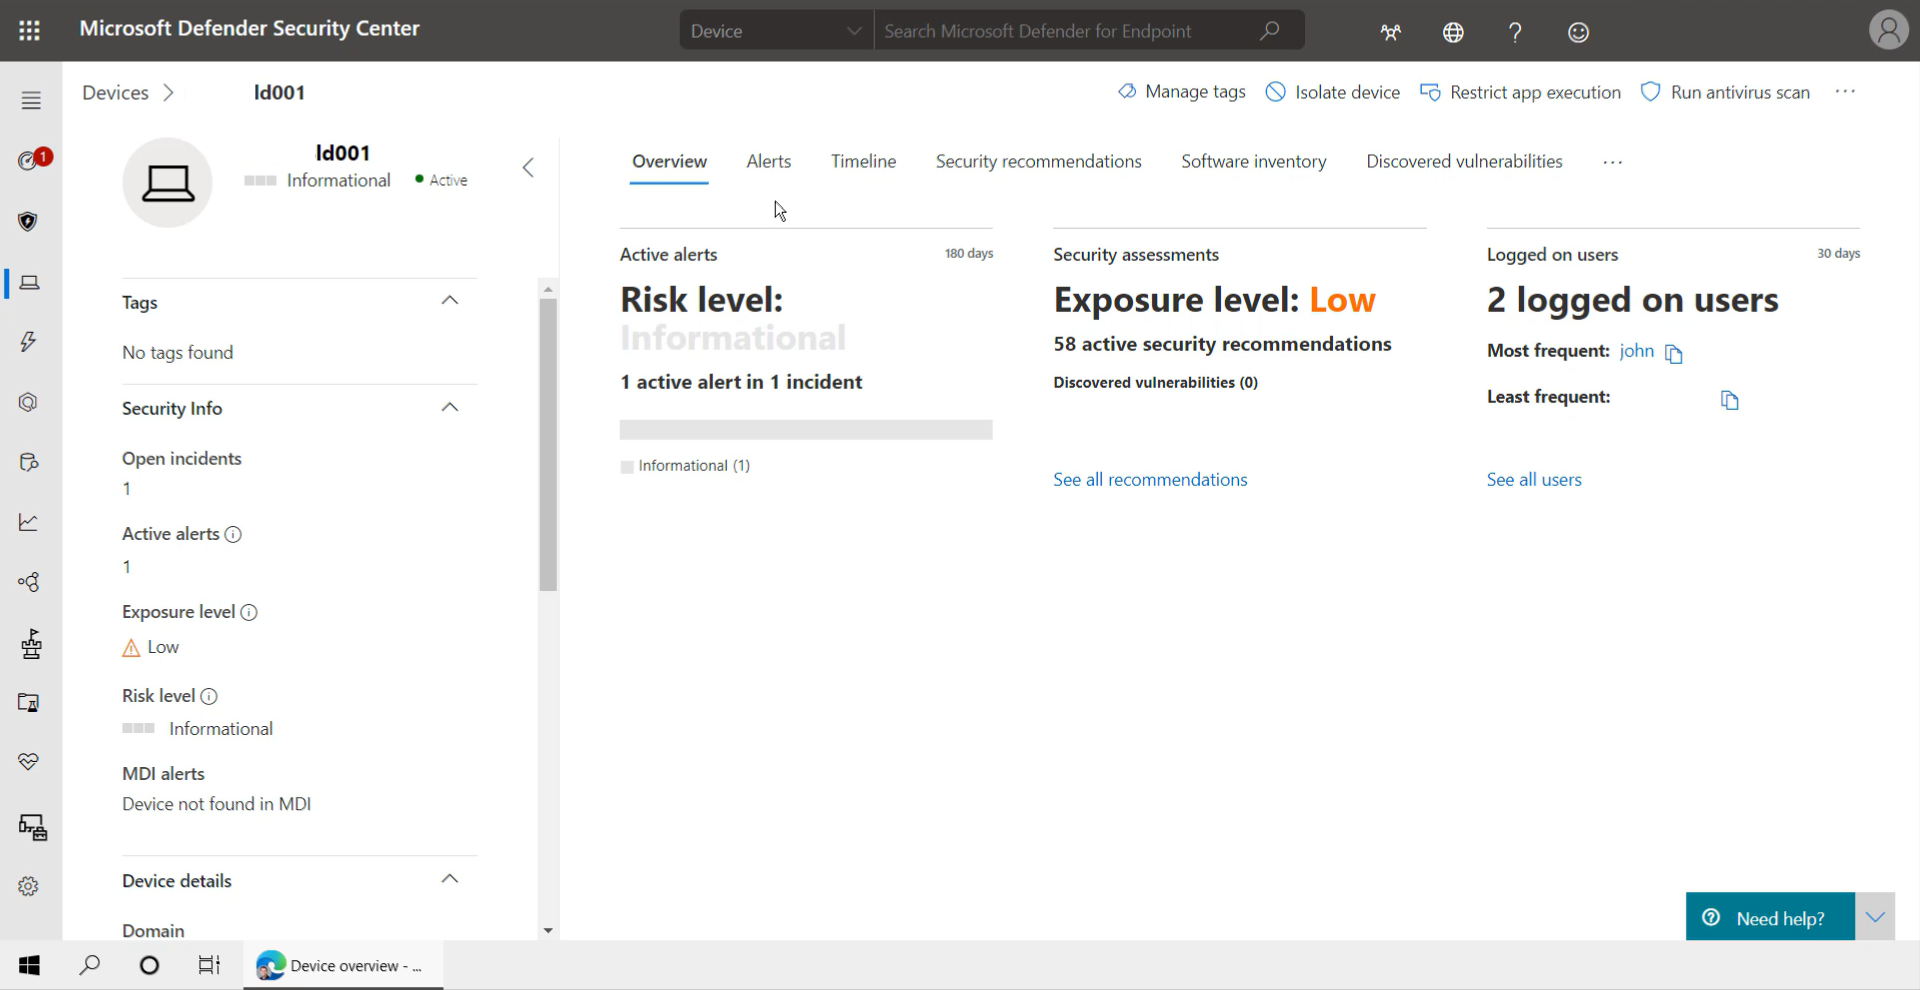Open the question mark help icon
The height and width of the screenshot is (990, 1920).
1515,32
